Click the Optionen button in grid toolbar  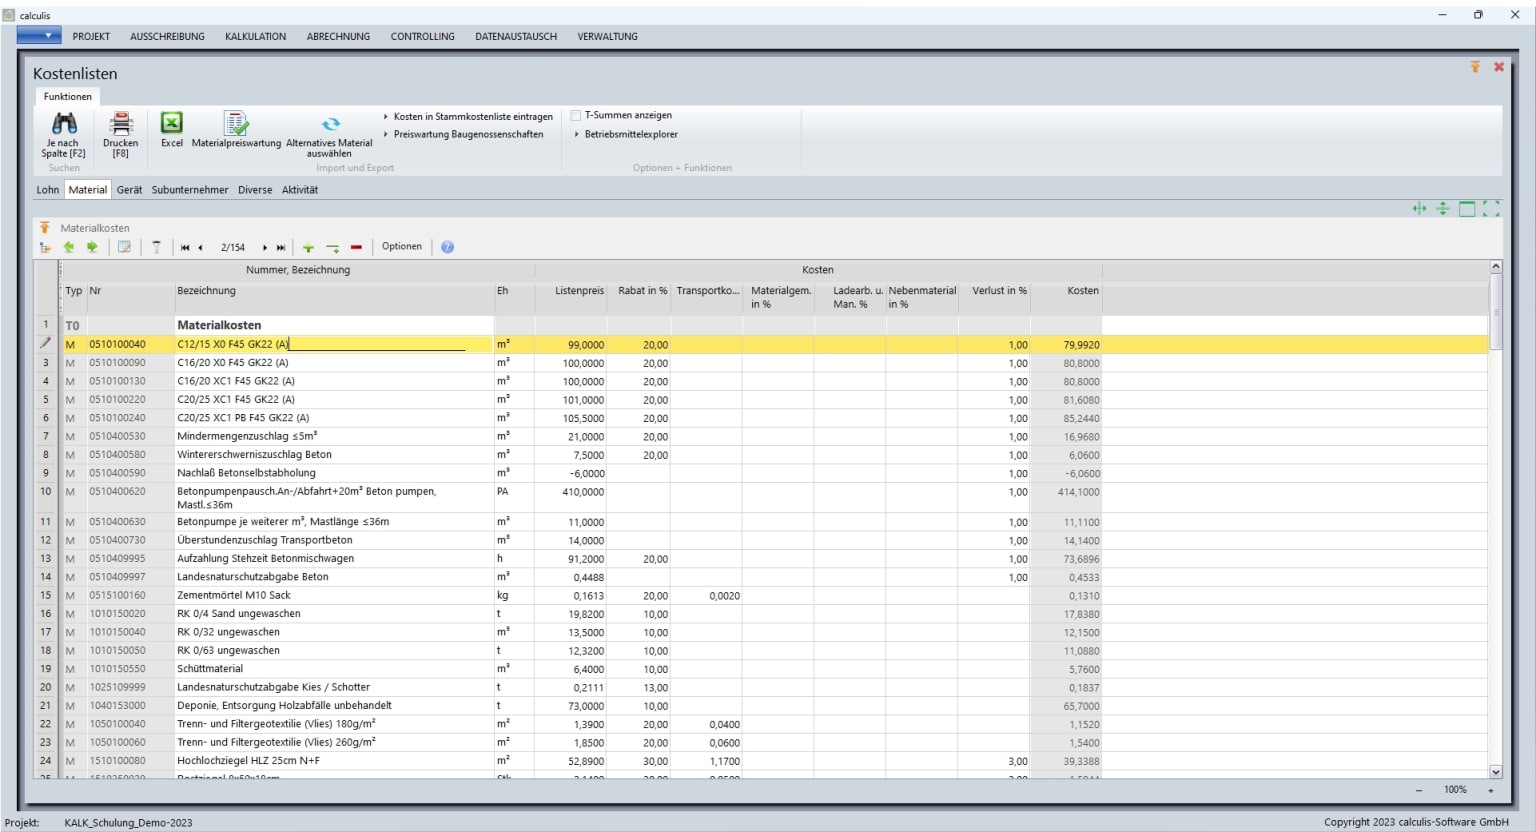click(401, 247)
